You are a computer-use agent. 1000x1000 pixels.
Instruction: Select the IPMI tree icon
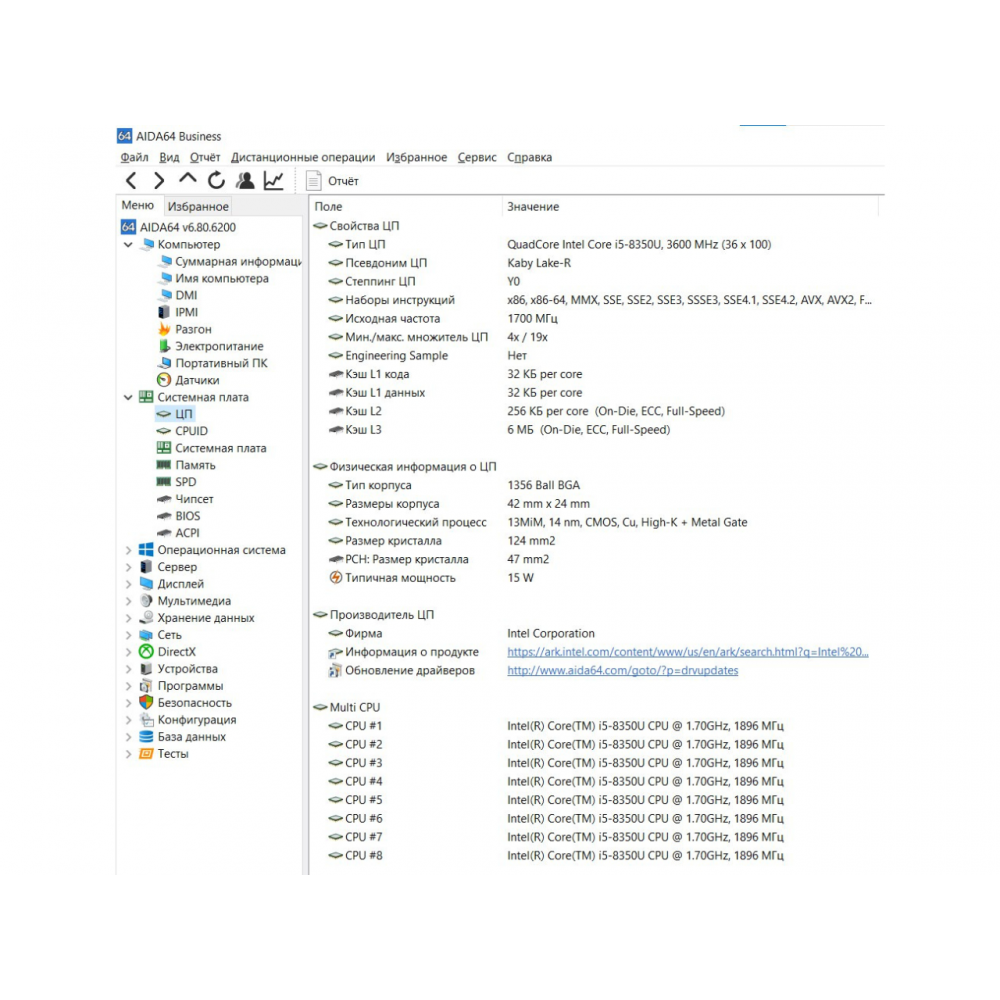(164, 312)
